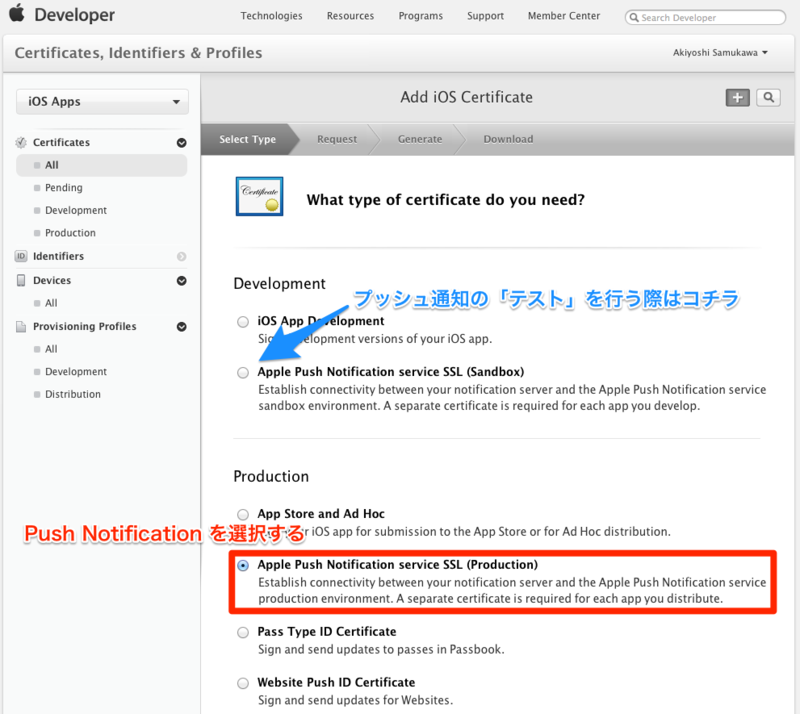800x714 pixels.
Task: Select Website Push ID Certificate radio
Action: [x=243, y=683]
